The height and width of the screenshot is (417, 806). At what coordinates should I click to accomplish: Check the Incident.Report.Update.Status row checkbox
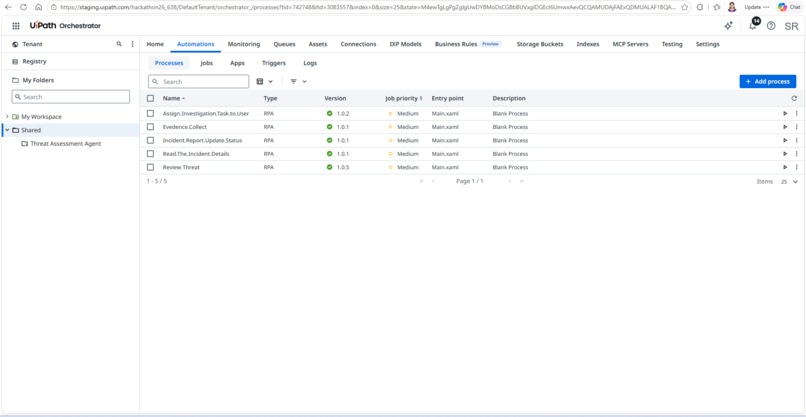click(x=151, y=140)
